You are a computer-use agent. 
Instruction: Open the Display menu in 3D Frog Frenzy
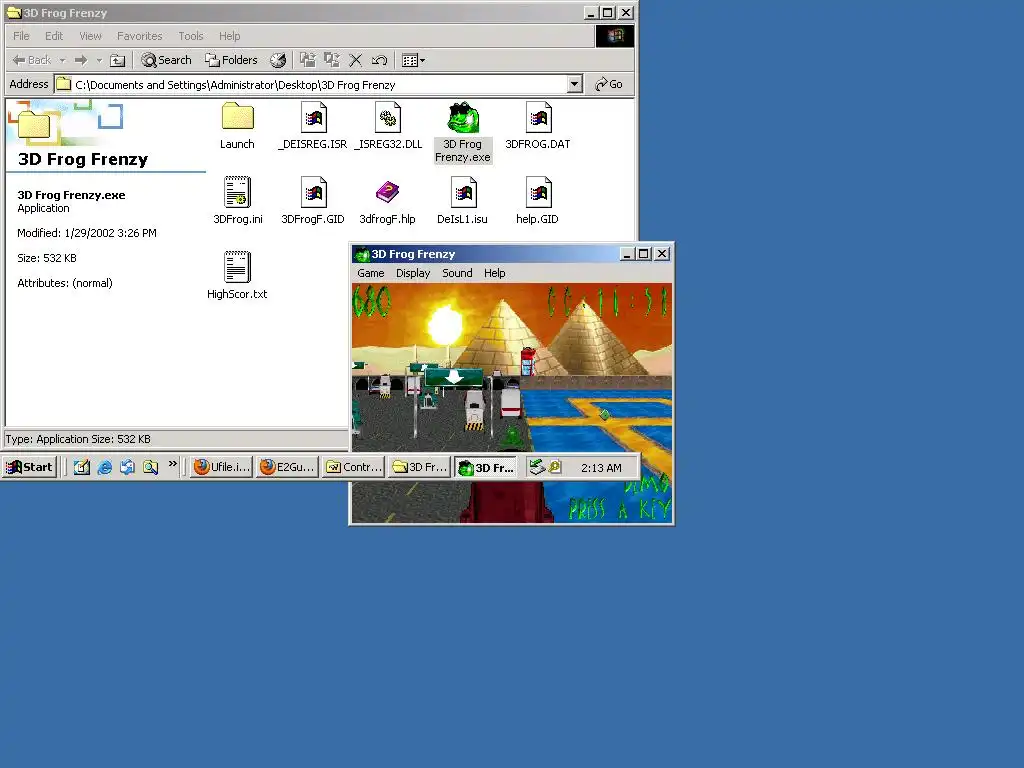coord(413,273)
